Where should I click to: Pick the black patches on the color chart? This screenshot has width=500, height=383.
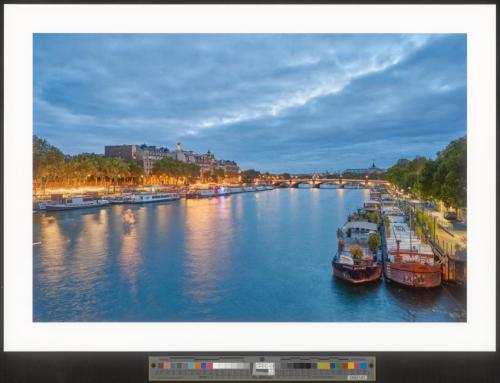pos(301,365)
